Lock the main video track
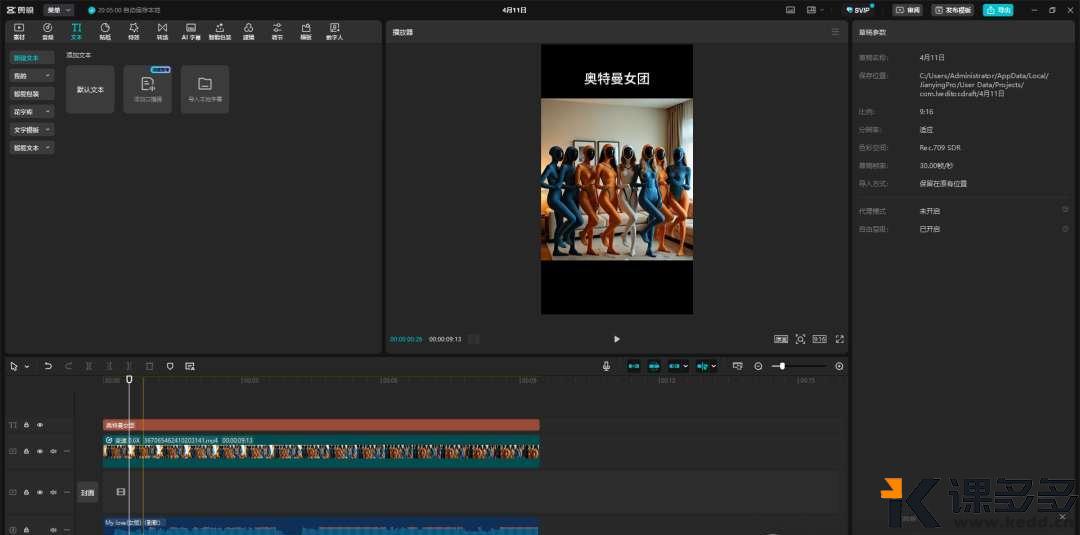Image resolution: width=1080 pixels, height=535 pixels. click(x=26, y=451)
